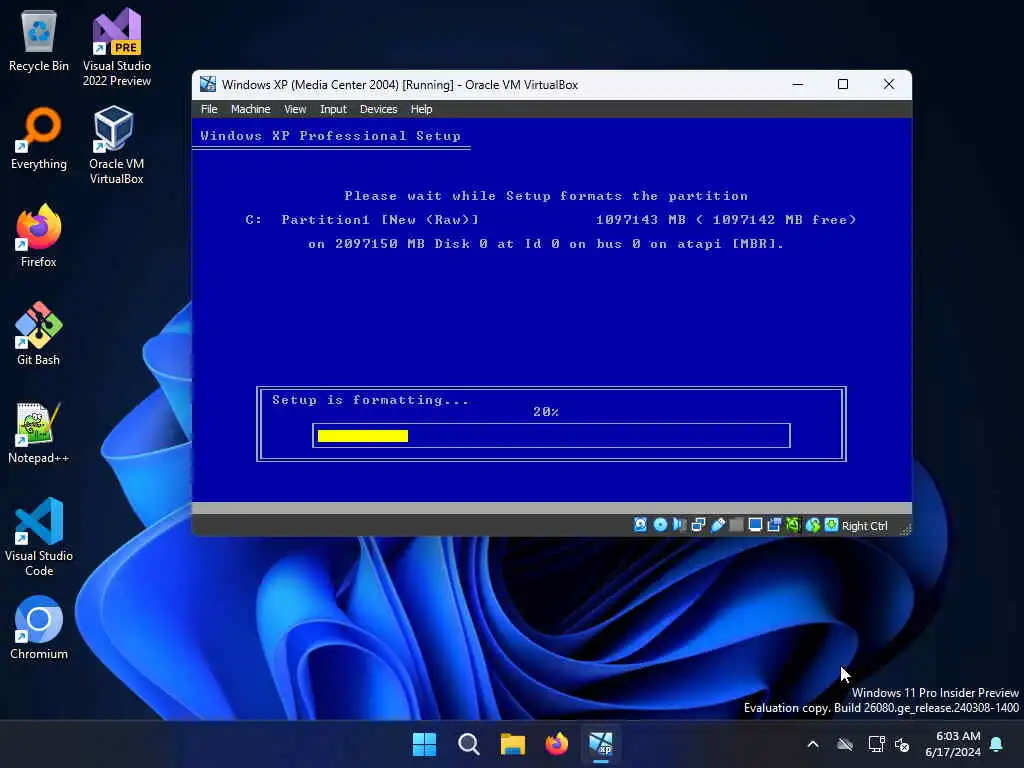Open the Input menu

point(333,109)
